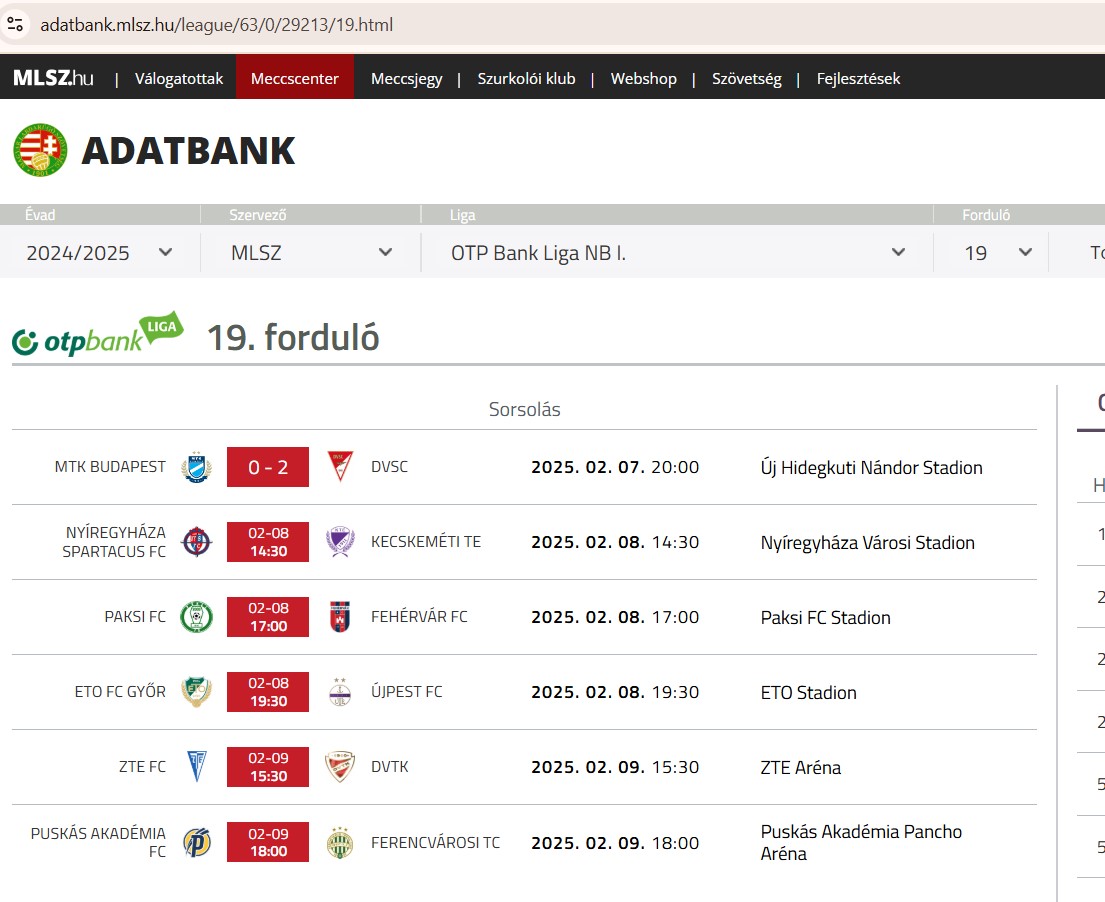
Task: Click the Fehérvár FC team crest
Action: [340, 617]
